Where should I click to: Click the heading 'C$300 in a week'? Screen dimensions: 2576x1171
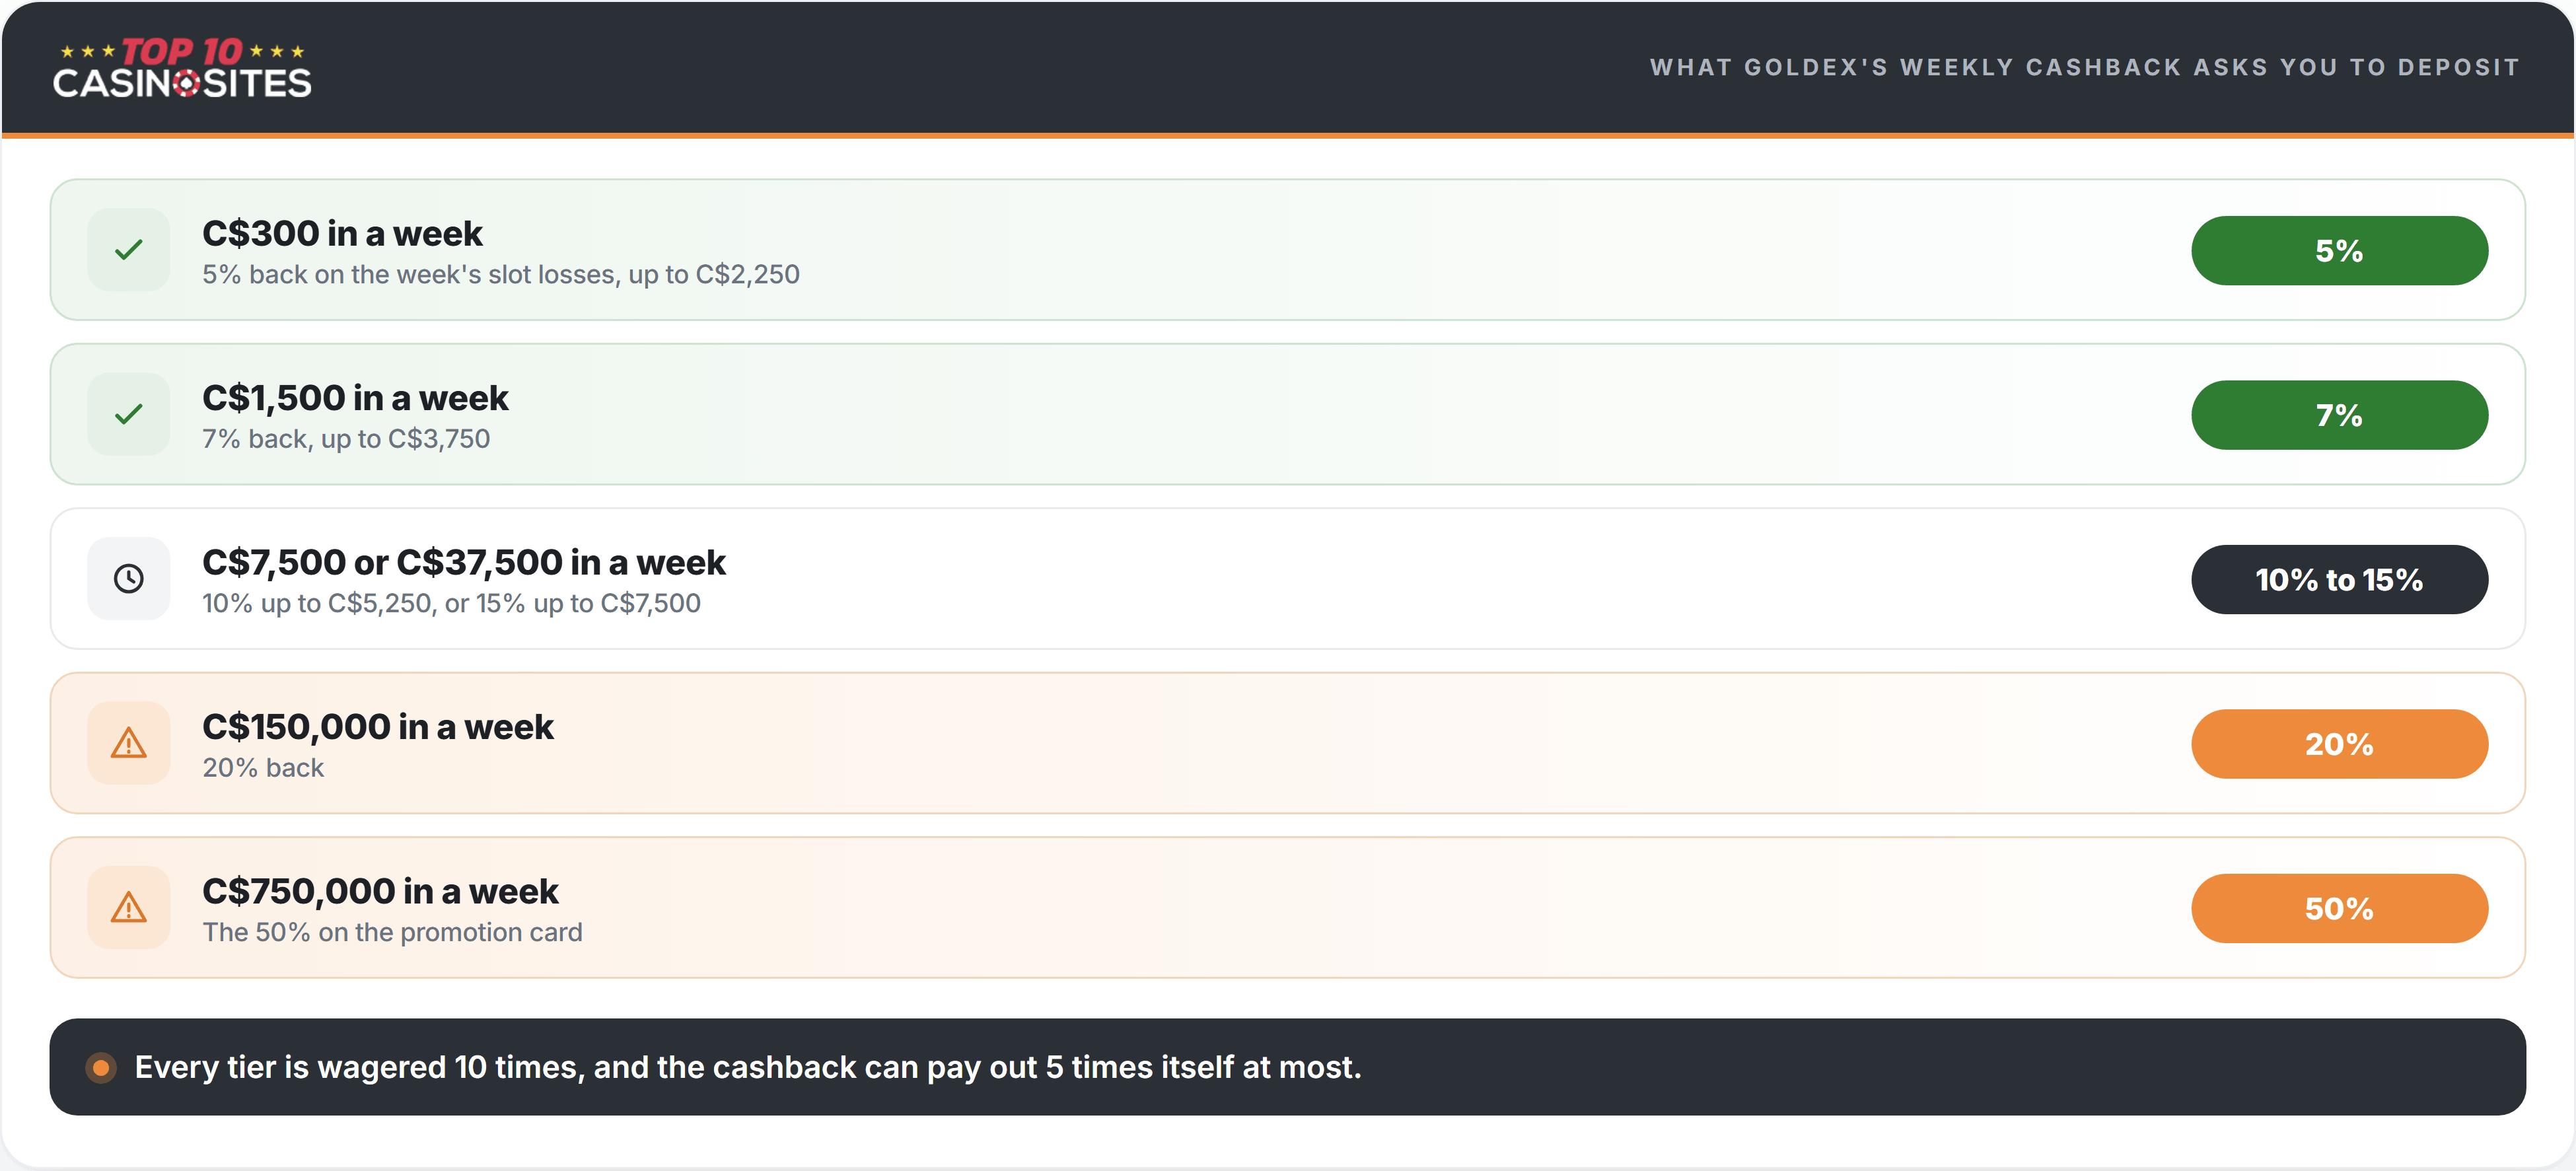coord(342,234)
